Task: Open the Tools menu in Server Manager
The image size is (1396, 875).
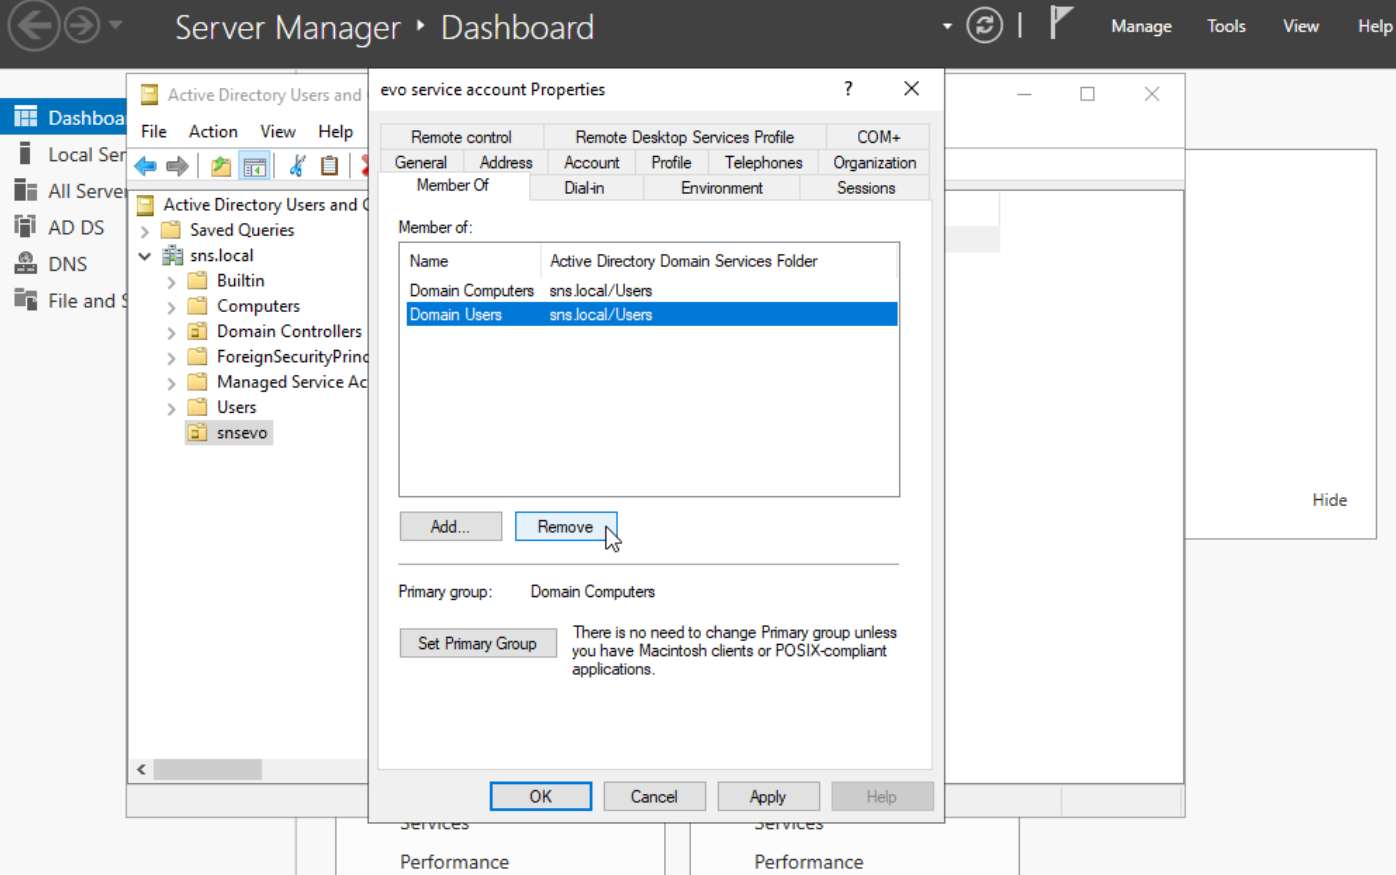Action: (1226, 26)
